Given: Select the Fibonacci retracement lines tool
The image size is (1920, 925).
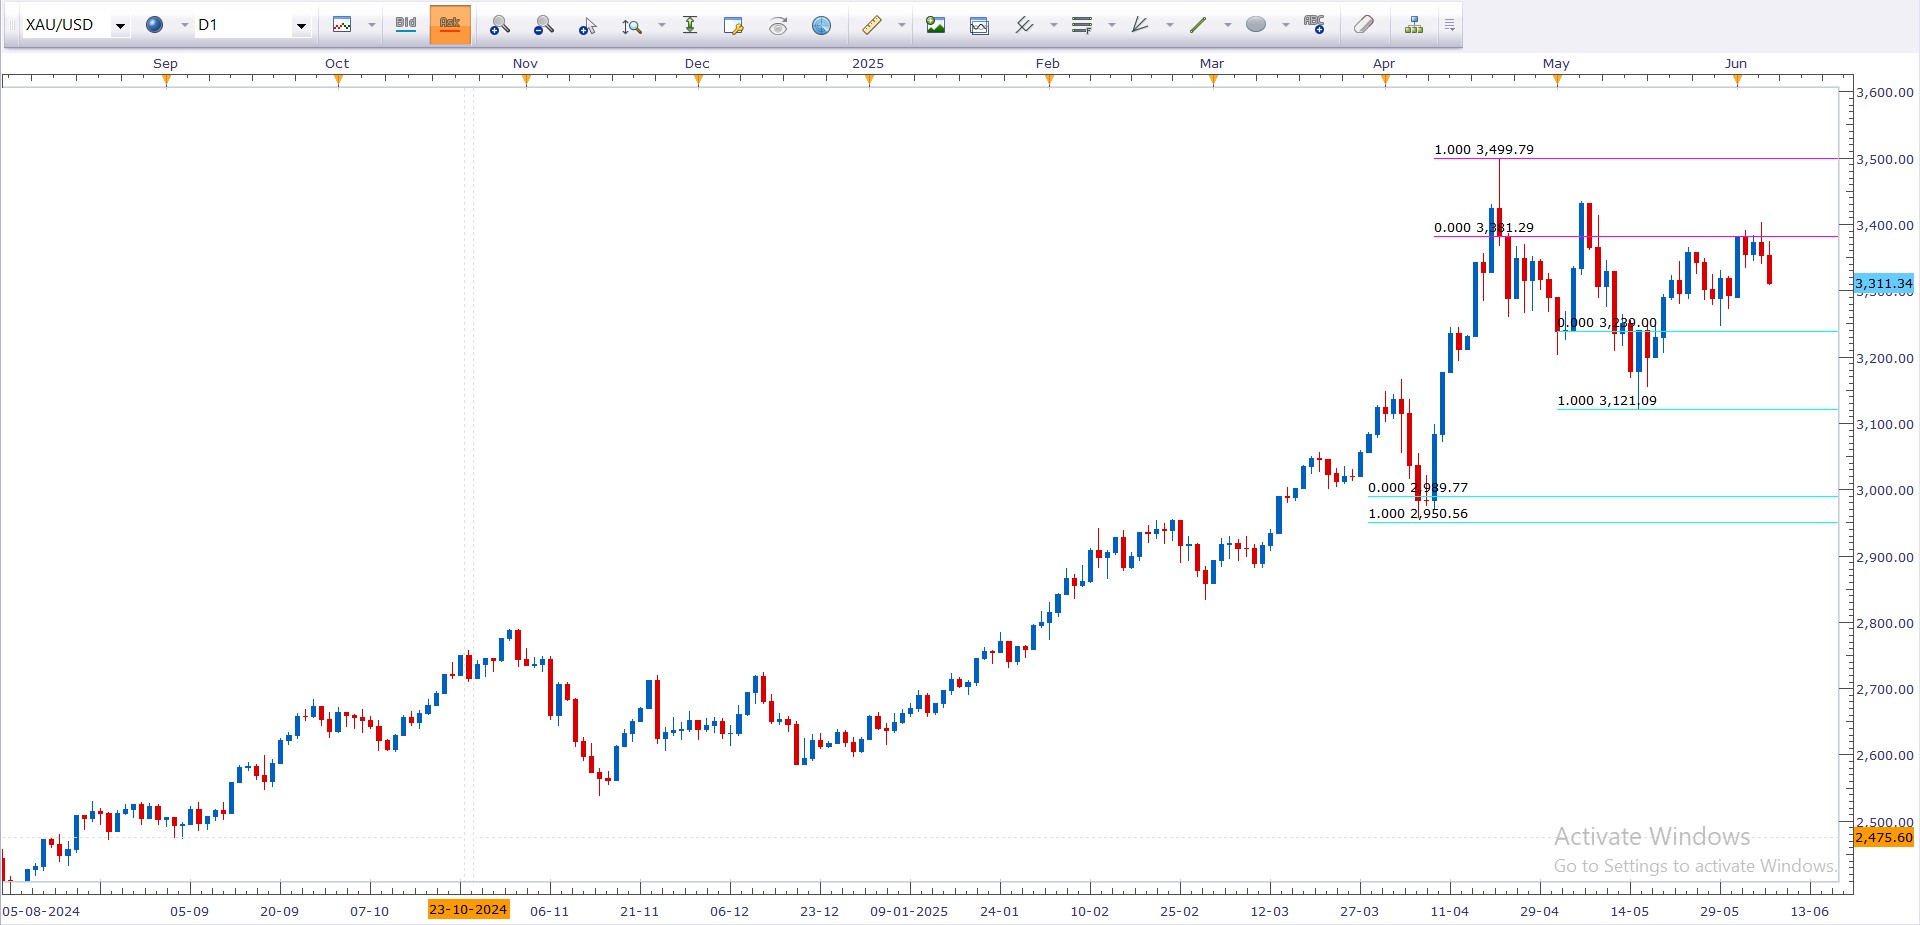Looking at the screenshot, I should tap(1081, 25).
